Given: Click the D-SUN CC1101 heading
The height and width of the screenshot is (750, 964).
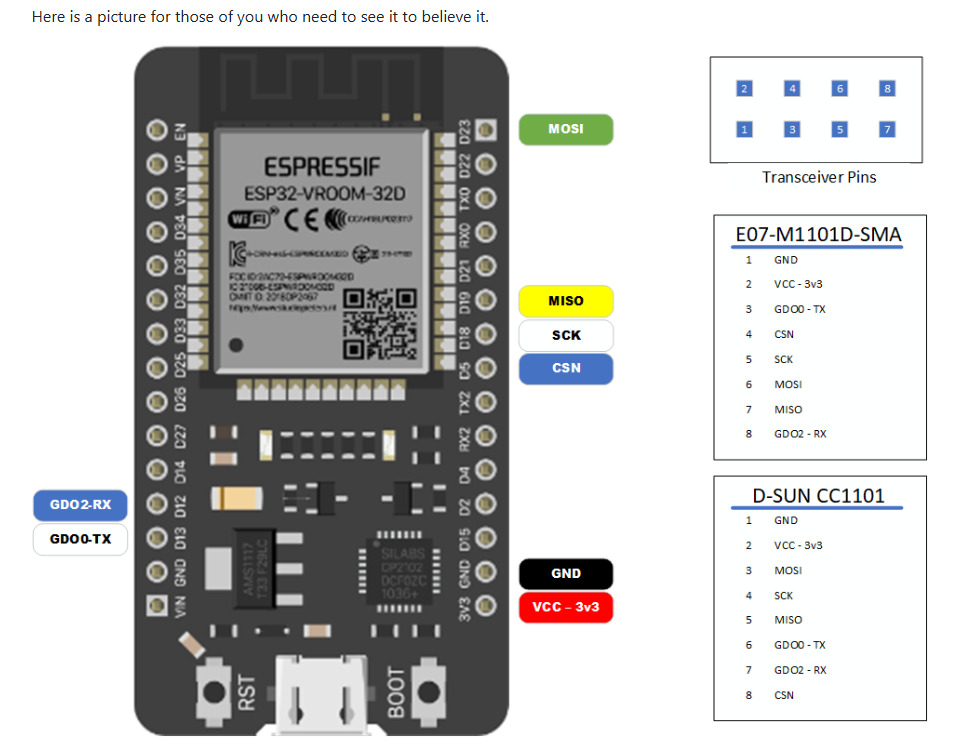Looking at the screenshot, I should (x=818, y=495).
